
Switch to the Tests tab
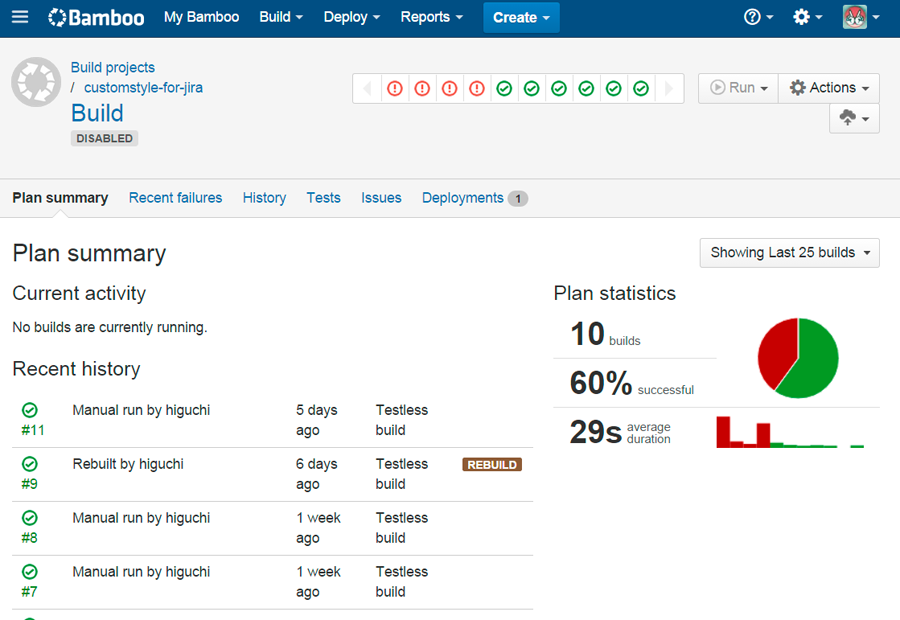point(323,198)
